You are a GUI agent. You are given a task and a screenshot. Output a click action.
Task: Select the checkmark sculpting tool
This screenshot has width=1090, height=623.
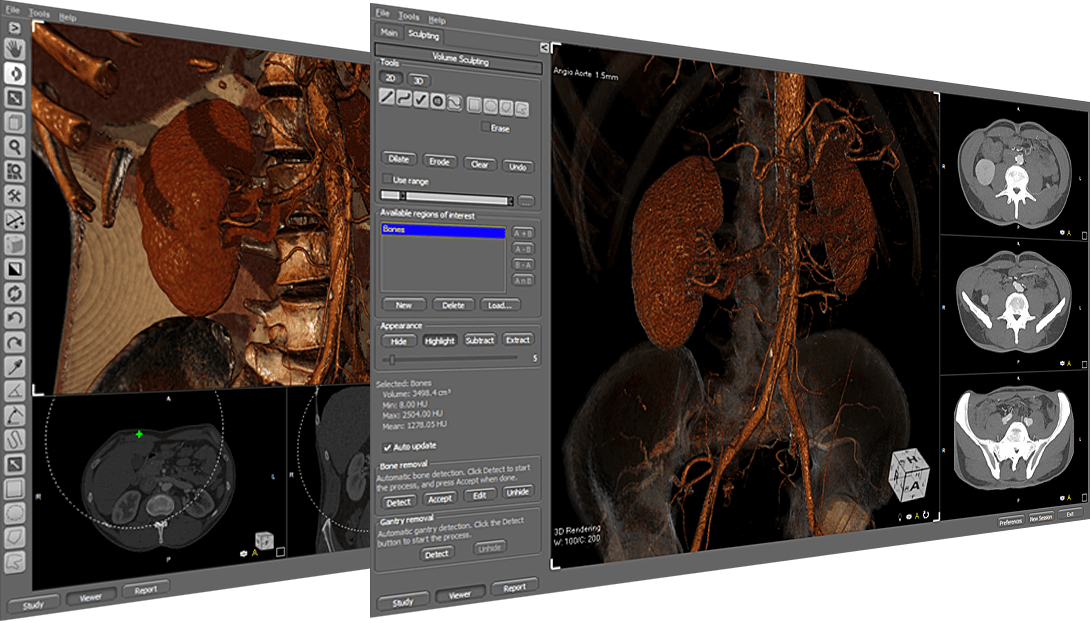(x=421, y=100)
